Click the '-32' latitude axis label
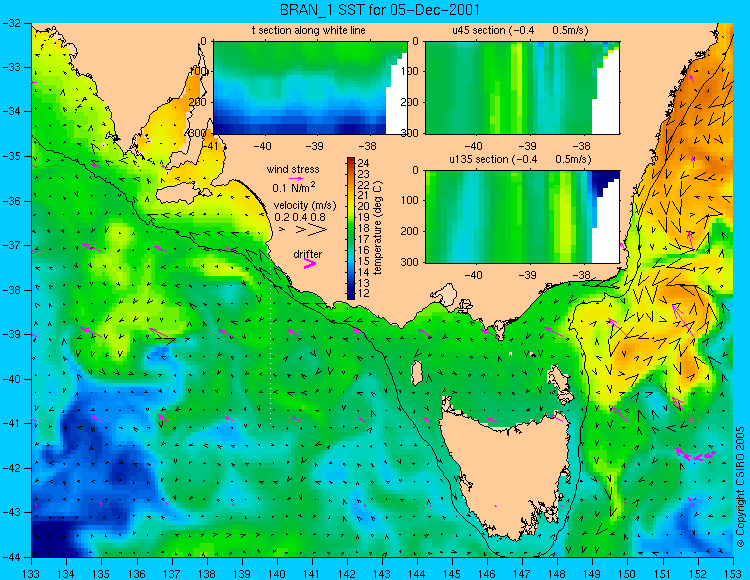 (x=10, y=22)
